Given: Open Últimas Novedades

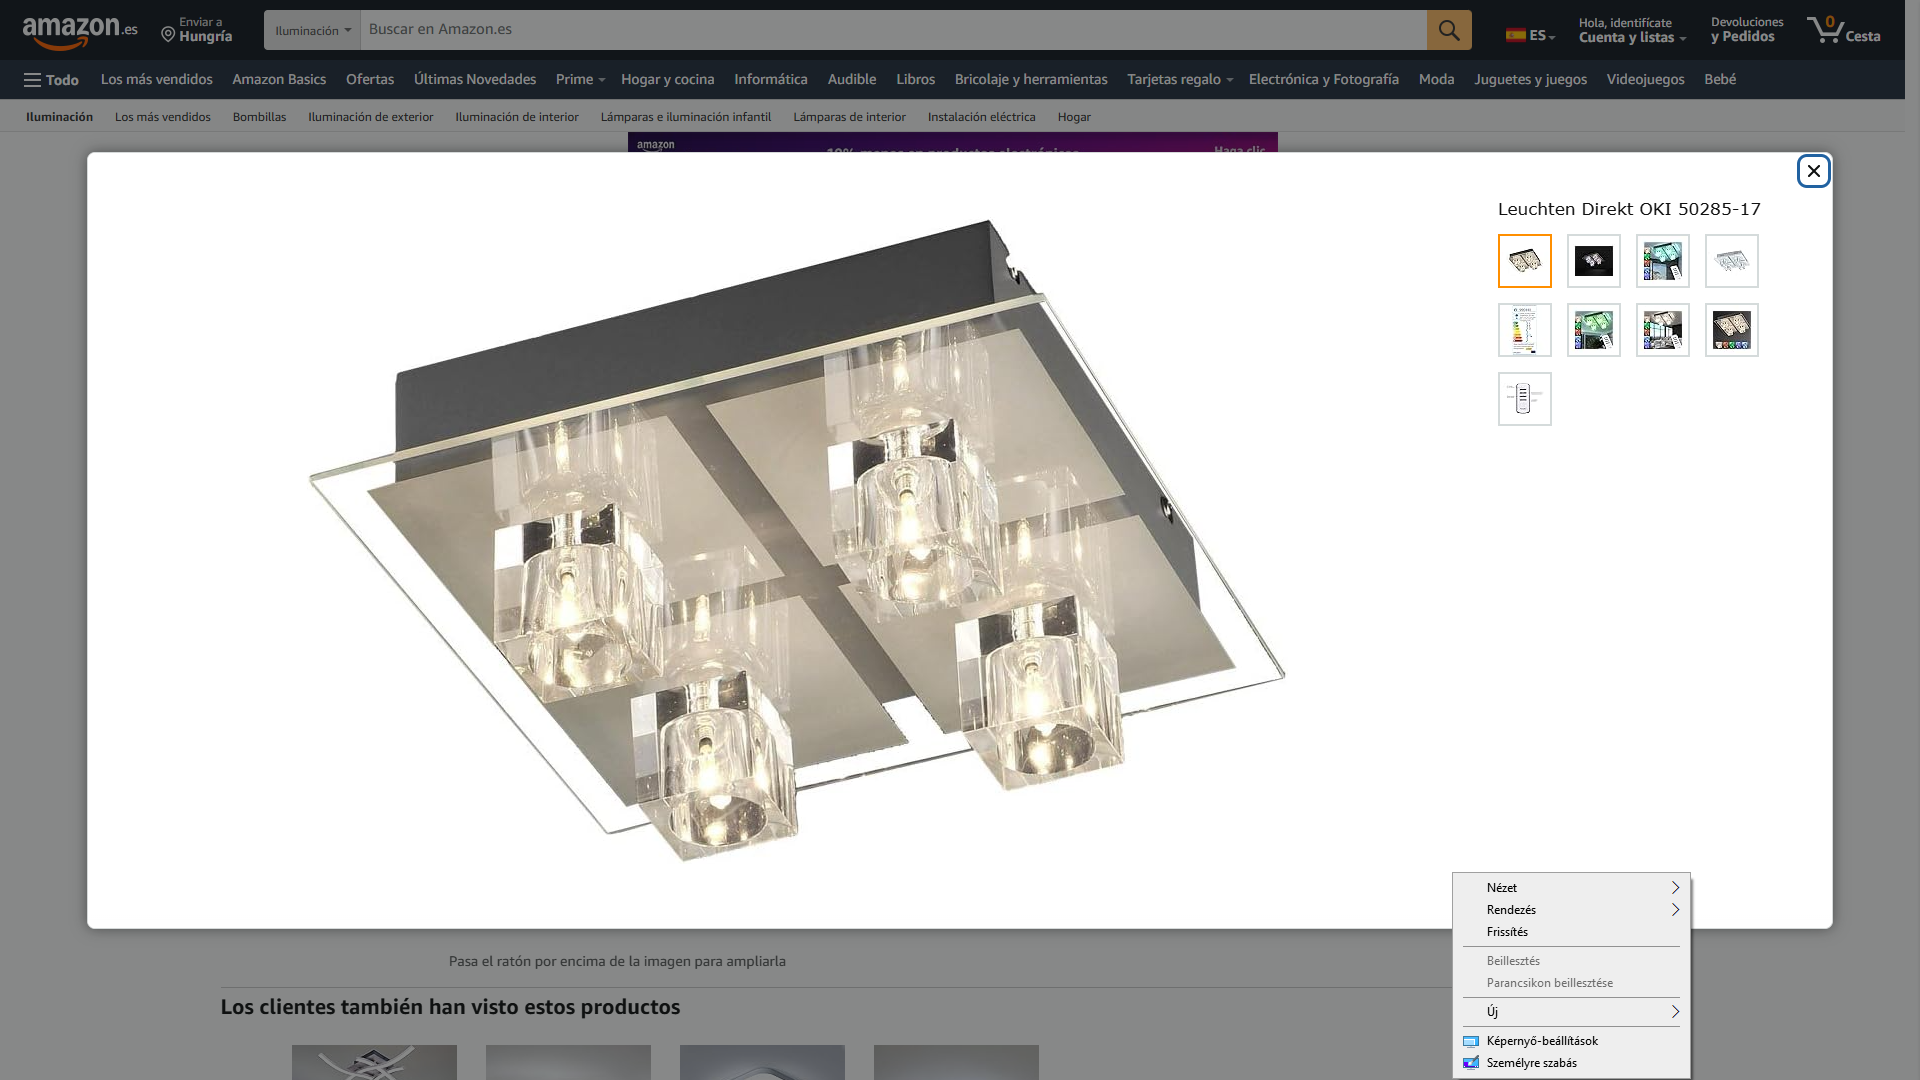Looking at the screenshot, I should tap(475, 79).
